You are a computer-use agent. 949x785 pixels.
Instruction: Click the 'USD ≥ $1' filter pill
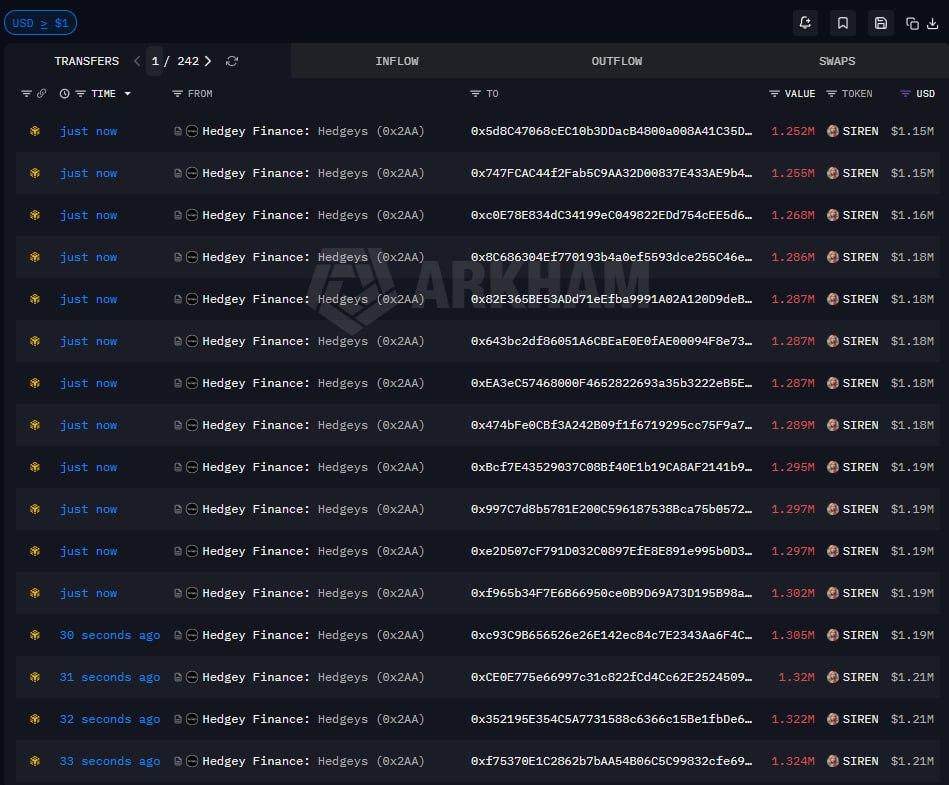tap(40, 22)
